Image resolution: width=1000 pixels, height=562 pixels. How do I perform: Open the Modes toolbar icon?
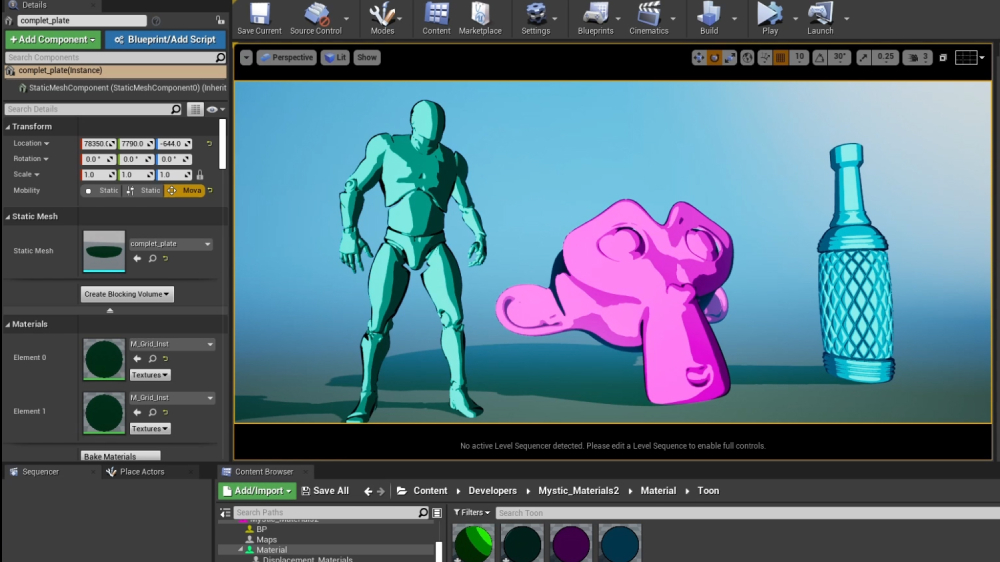[x=382, y=18]
